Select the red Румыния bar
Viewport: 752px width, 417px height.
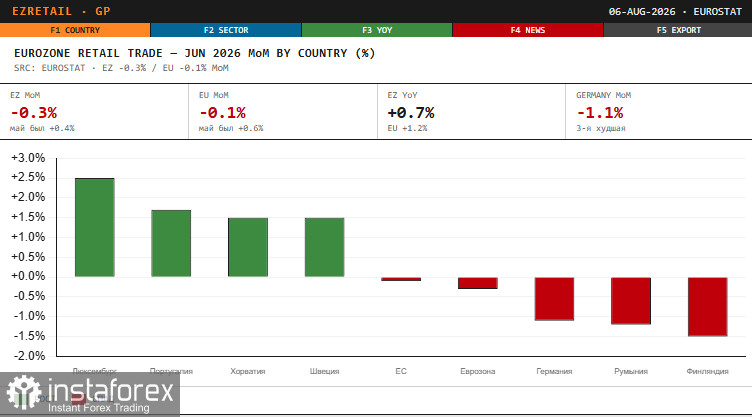coord(631,300)
